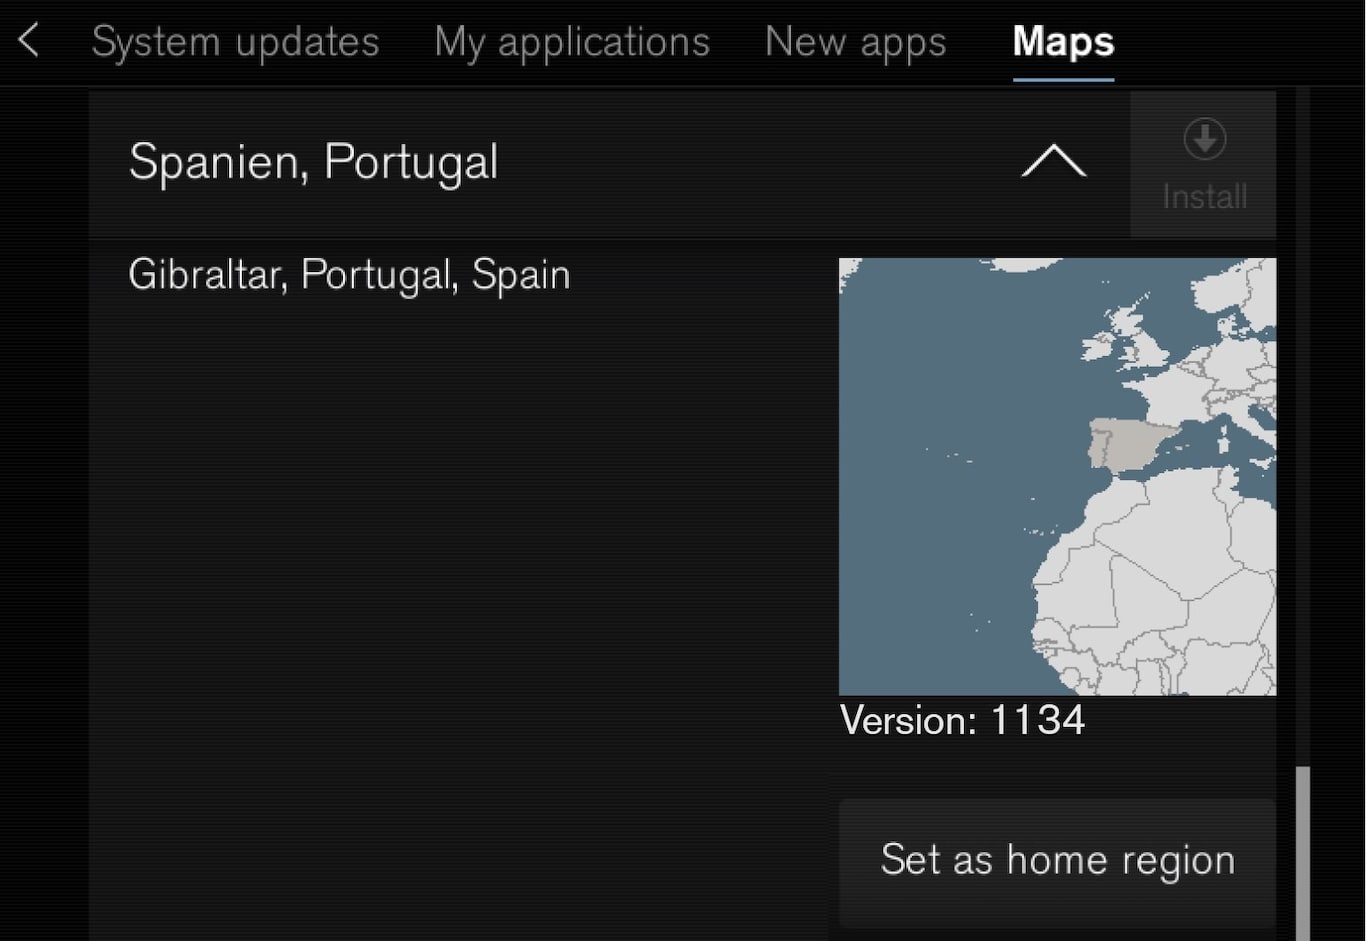Click the Spanien, Portugal region title
Image resolution: width=1366 pixels, height=941 pixels.
tap(313, 162)
